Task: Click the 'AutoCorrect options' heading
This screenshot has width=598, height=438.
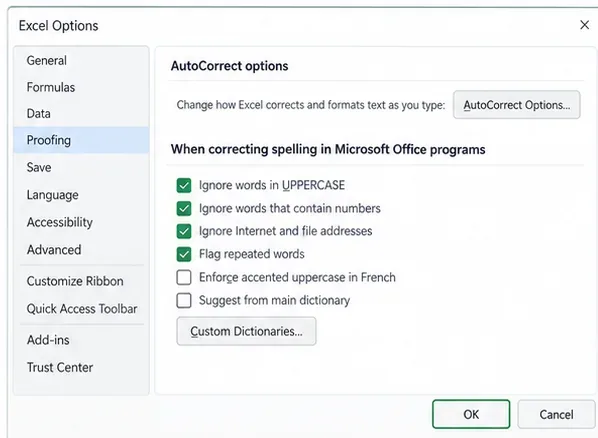Action: (229, 66)
